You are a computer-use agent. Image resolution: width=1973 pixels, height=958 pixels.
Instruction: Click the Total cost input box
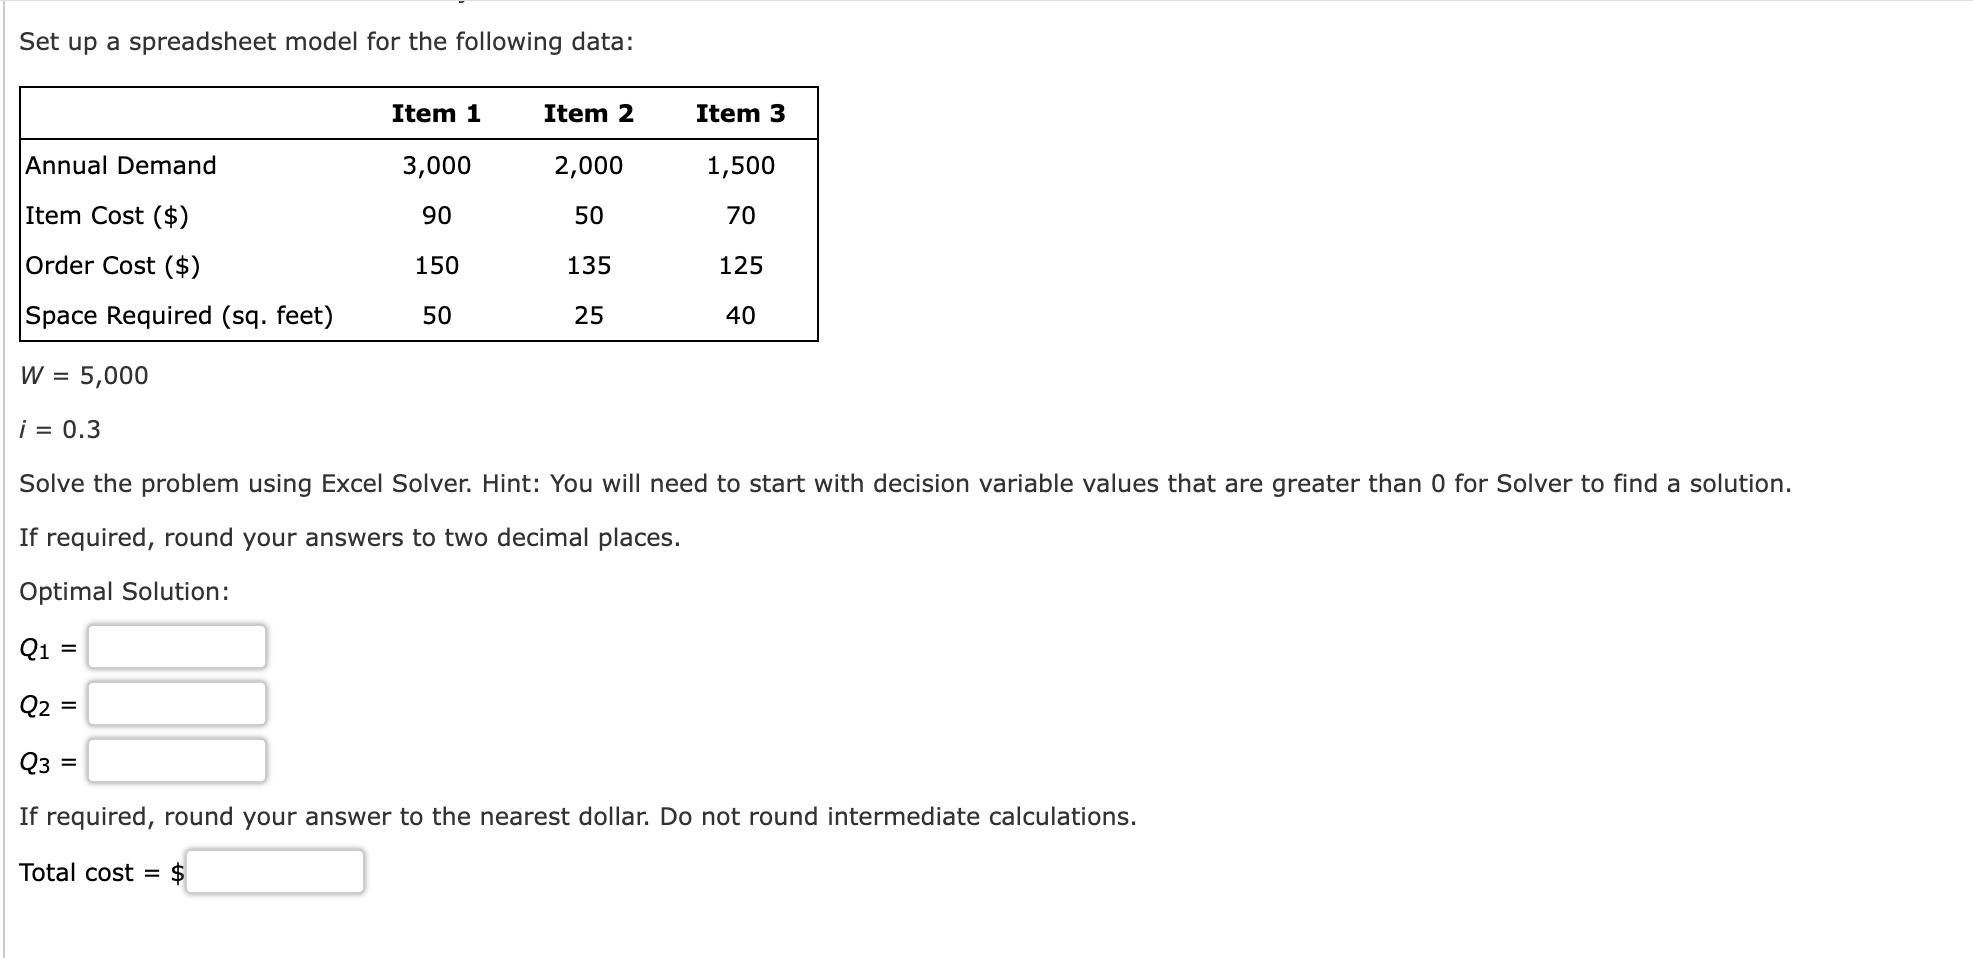pos(275,872)
